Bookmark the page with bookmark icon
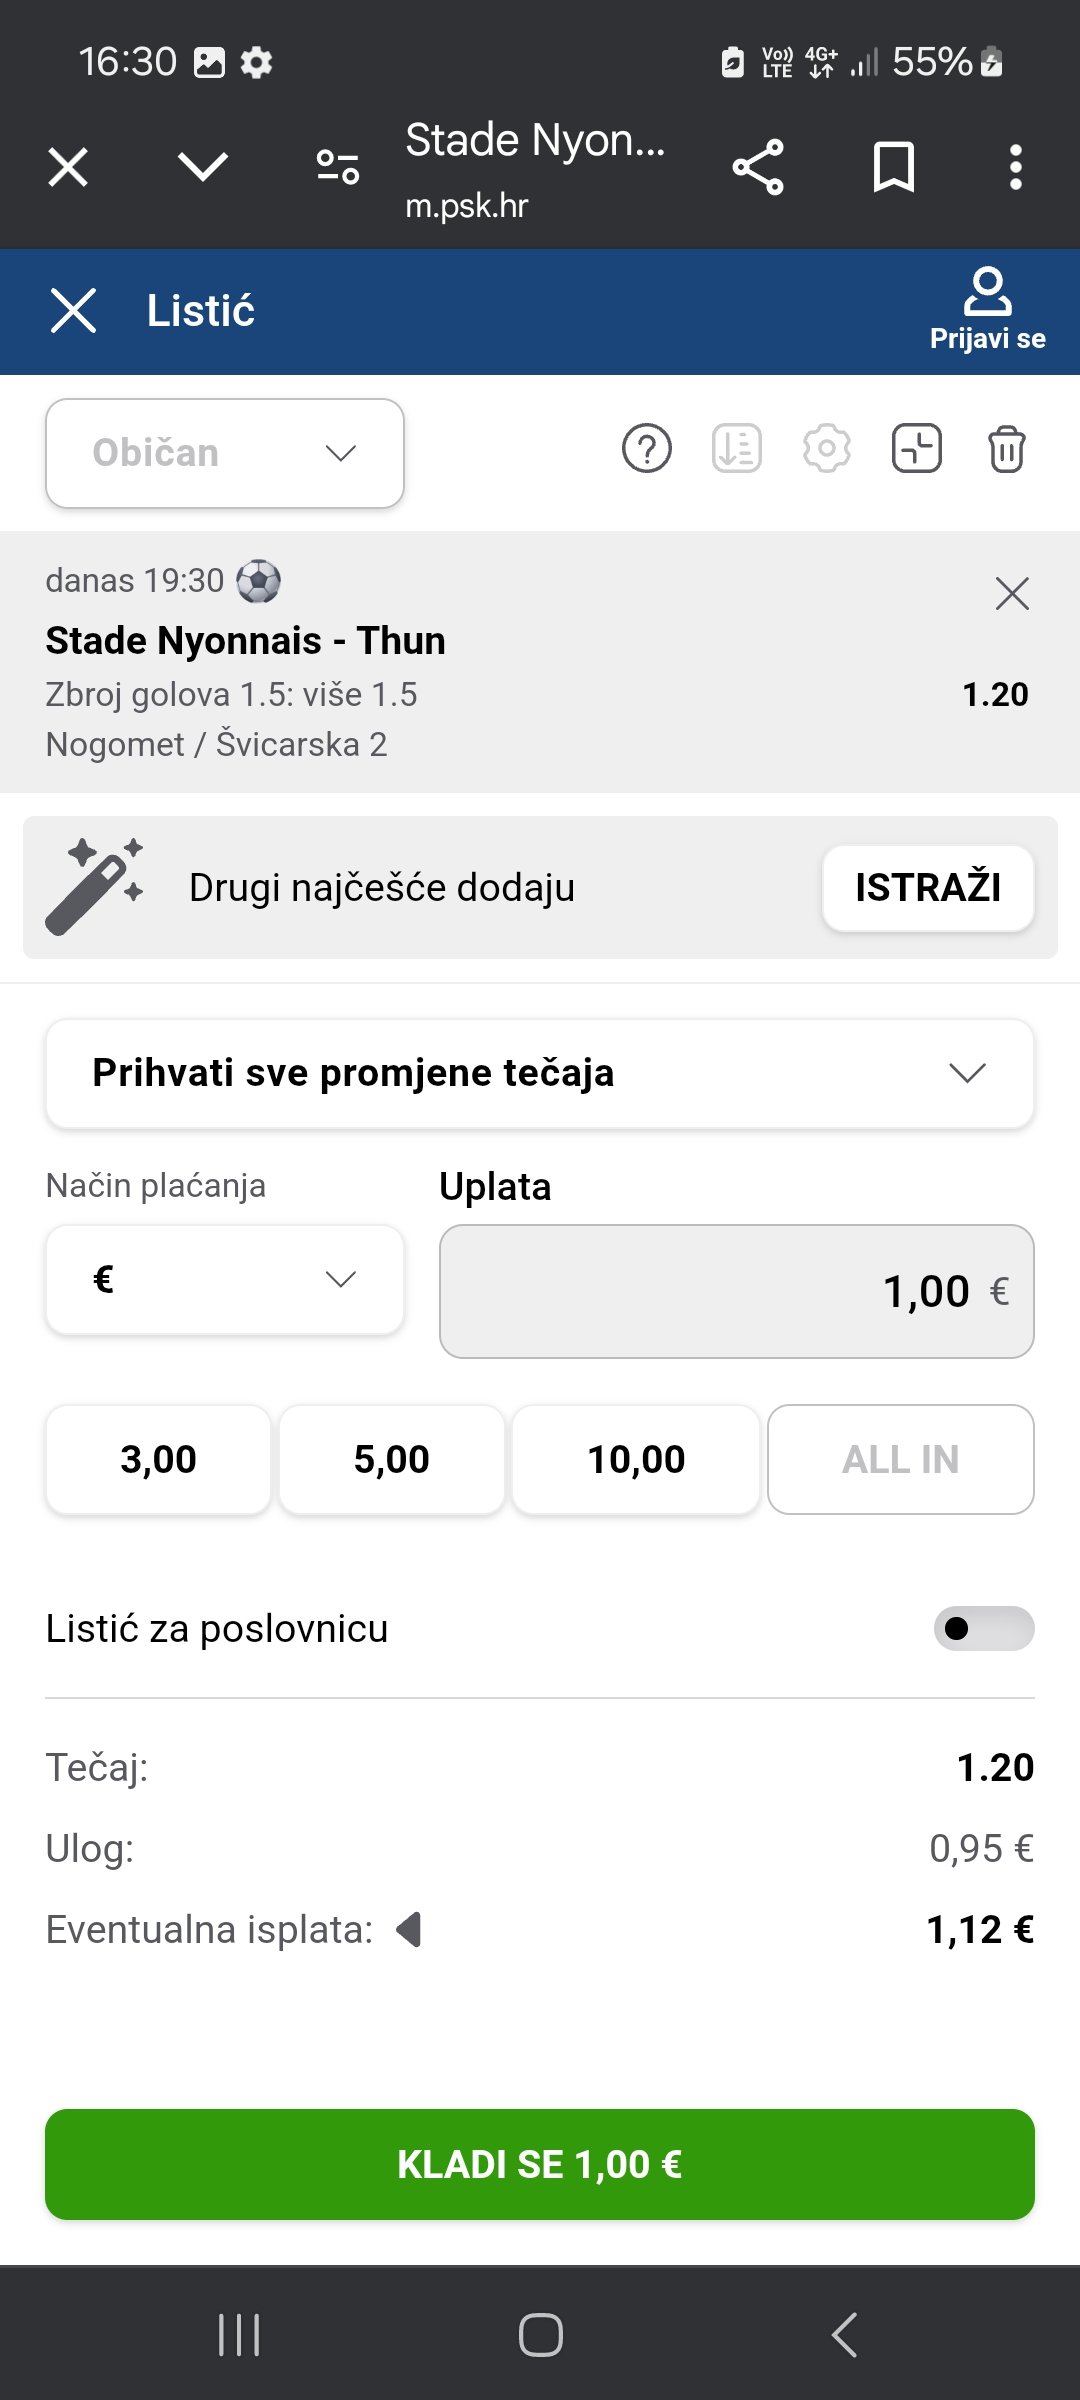The image size is (1080, 2400). [x=894, y=167]
